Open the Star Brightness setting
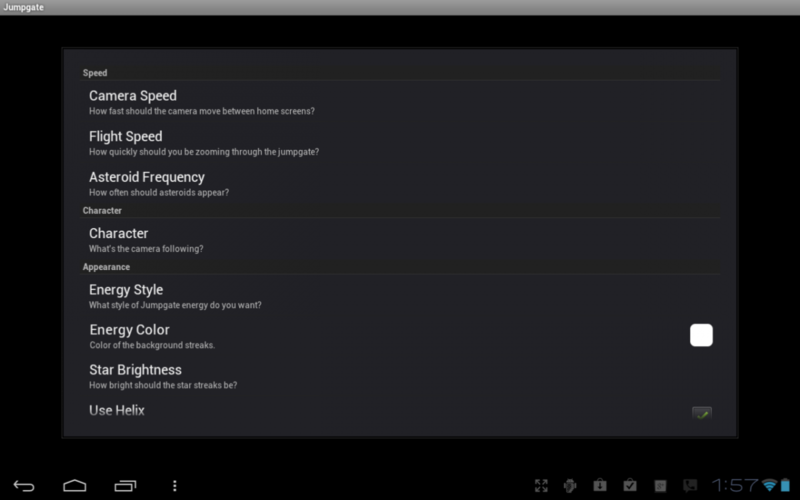The width and height of the screenshot is (800, 500). click(400, 376)
